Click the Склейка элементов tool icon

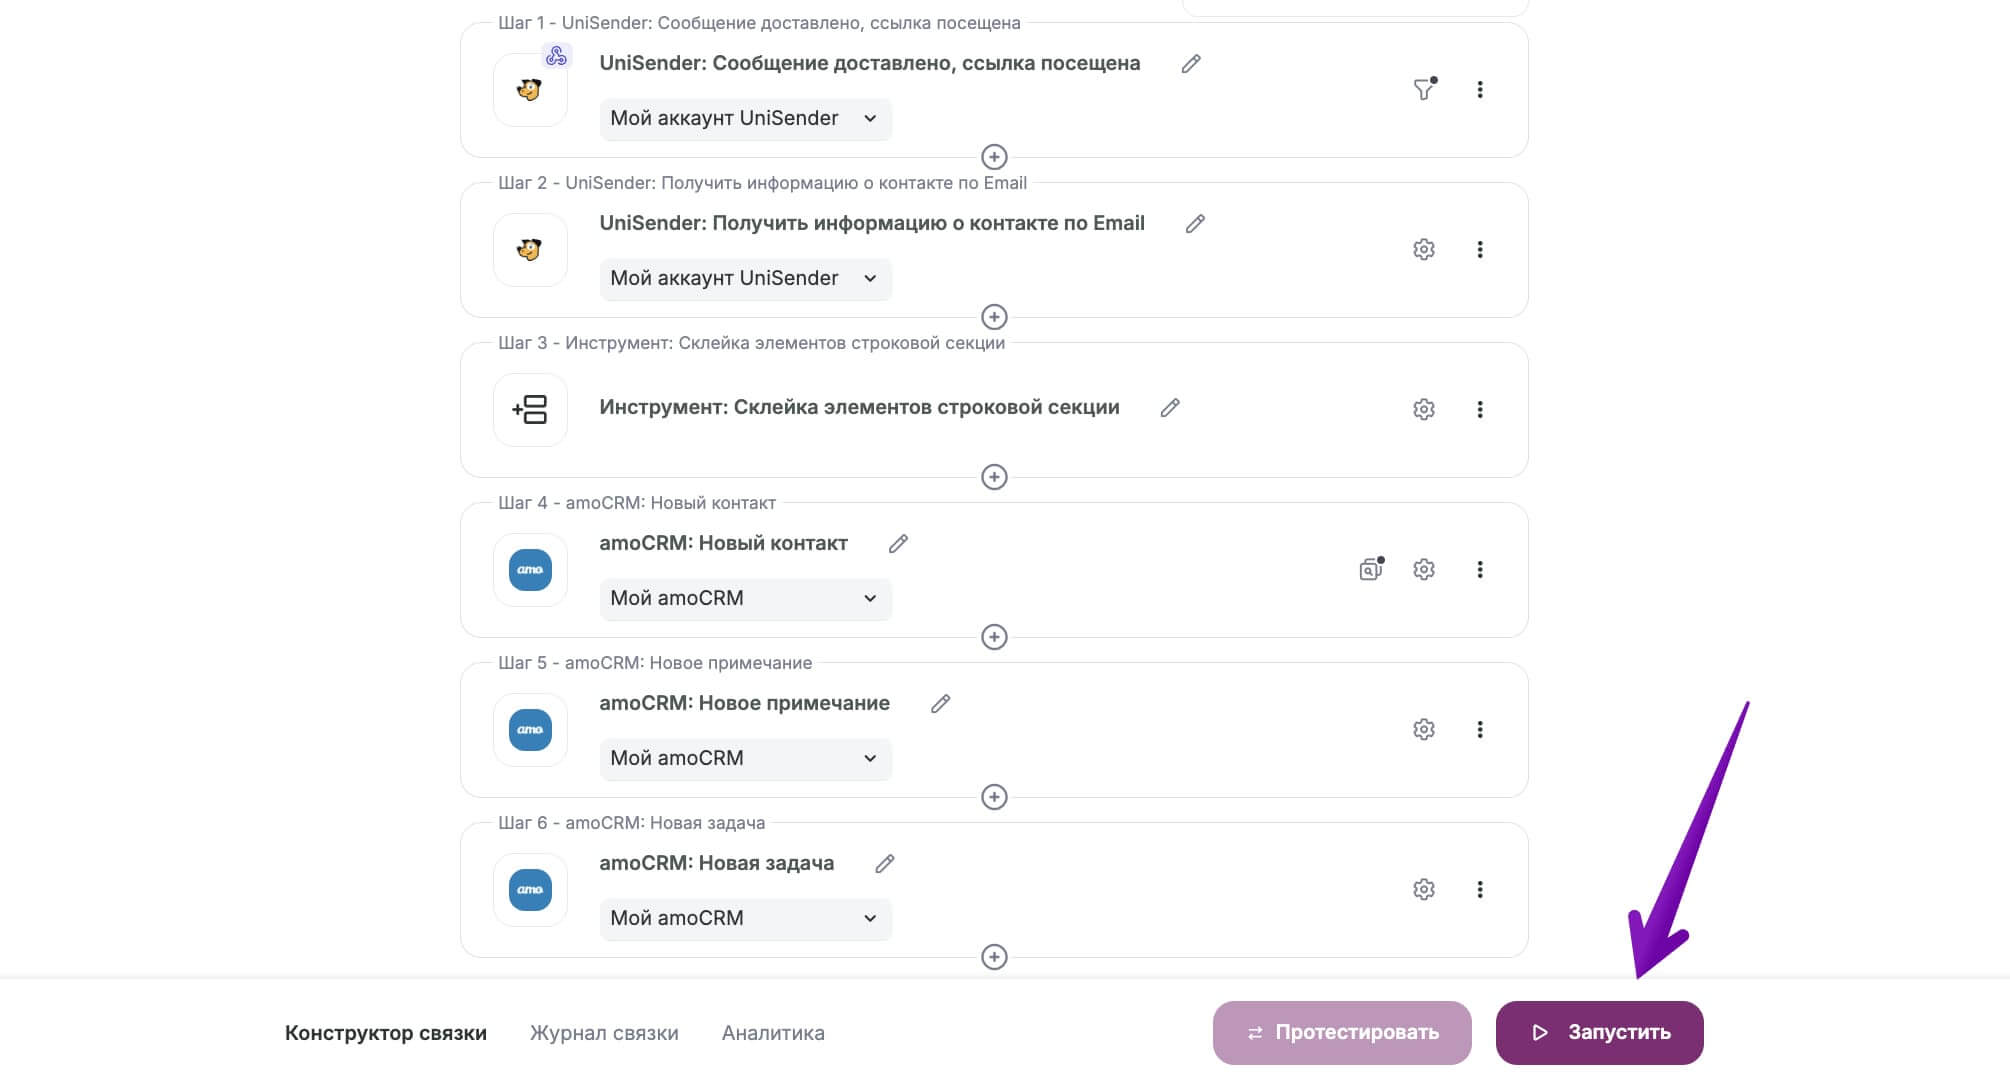[530, 409]
